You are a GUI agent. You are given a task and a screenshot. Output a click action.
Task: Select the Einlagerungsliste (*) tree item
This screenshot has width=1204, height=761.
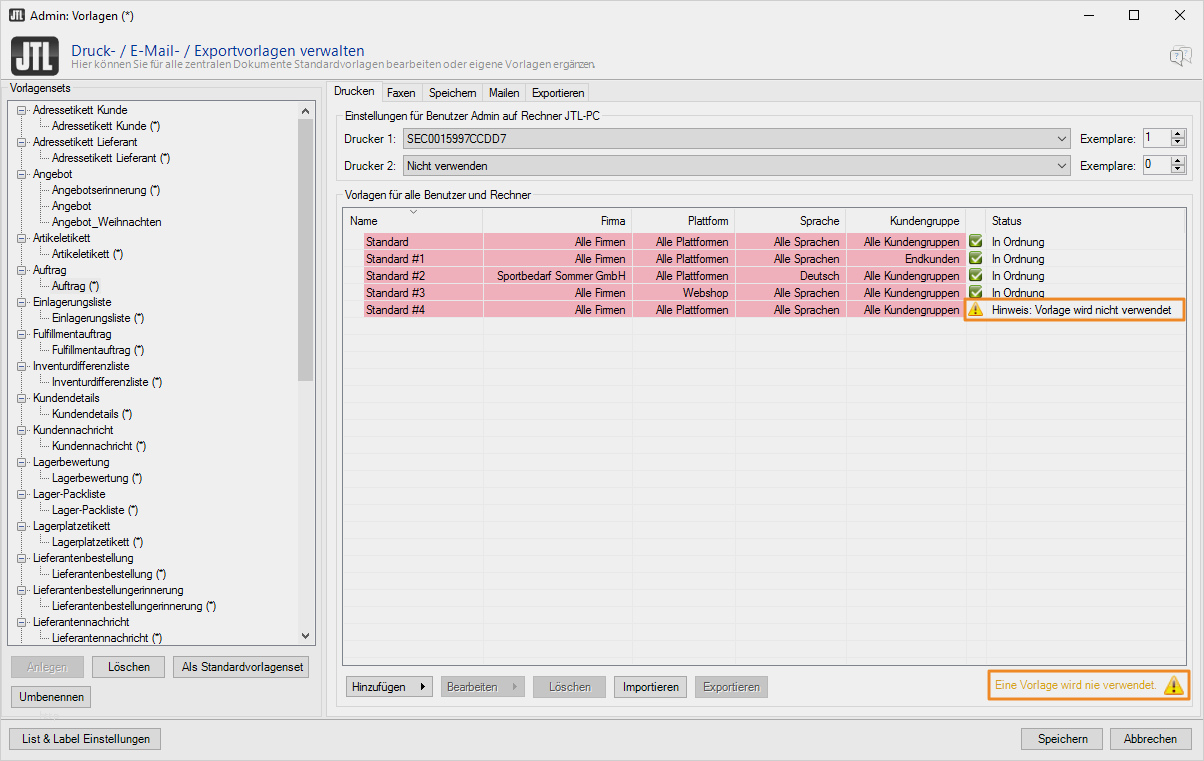[x=98, y=318]
